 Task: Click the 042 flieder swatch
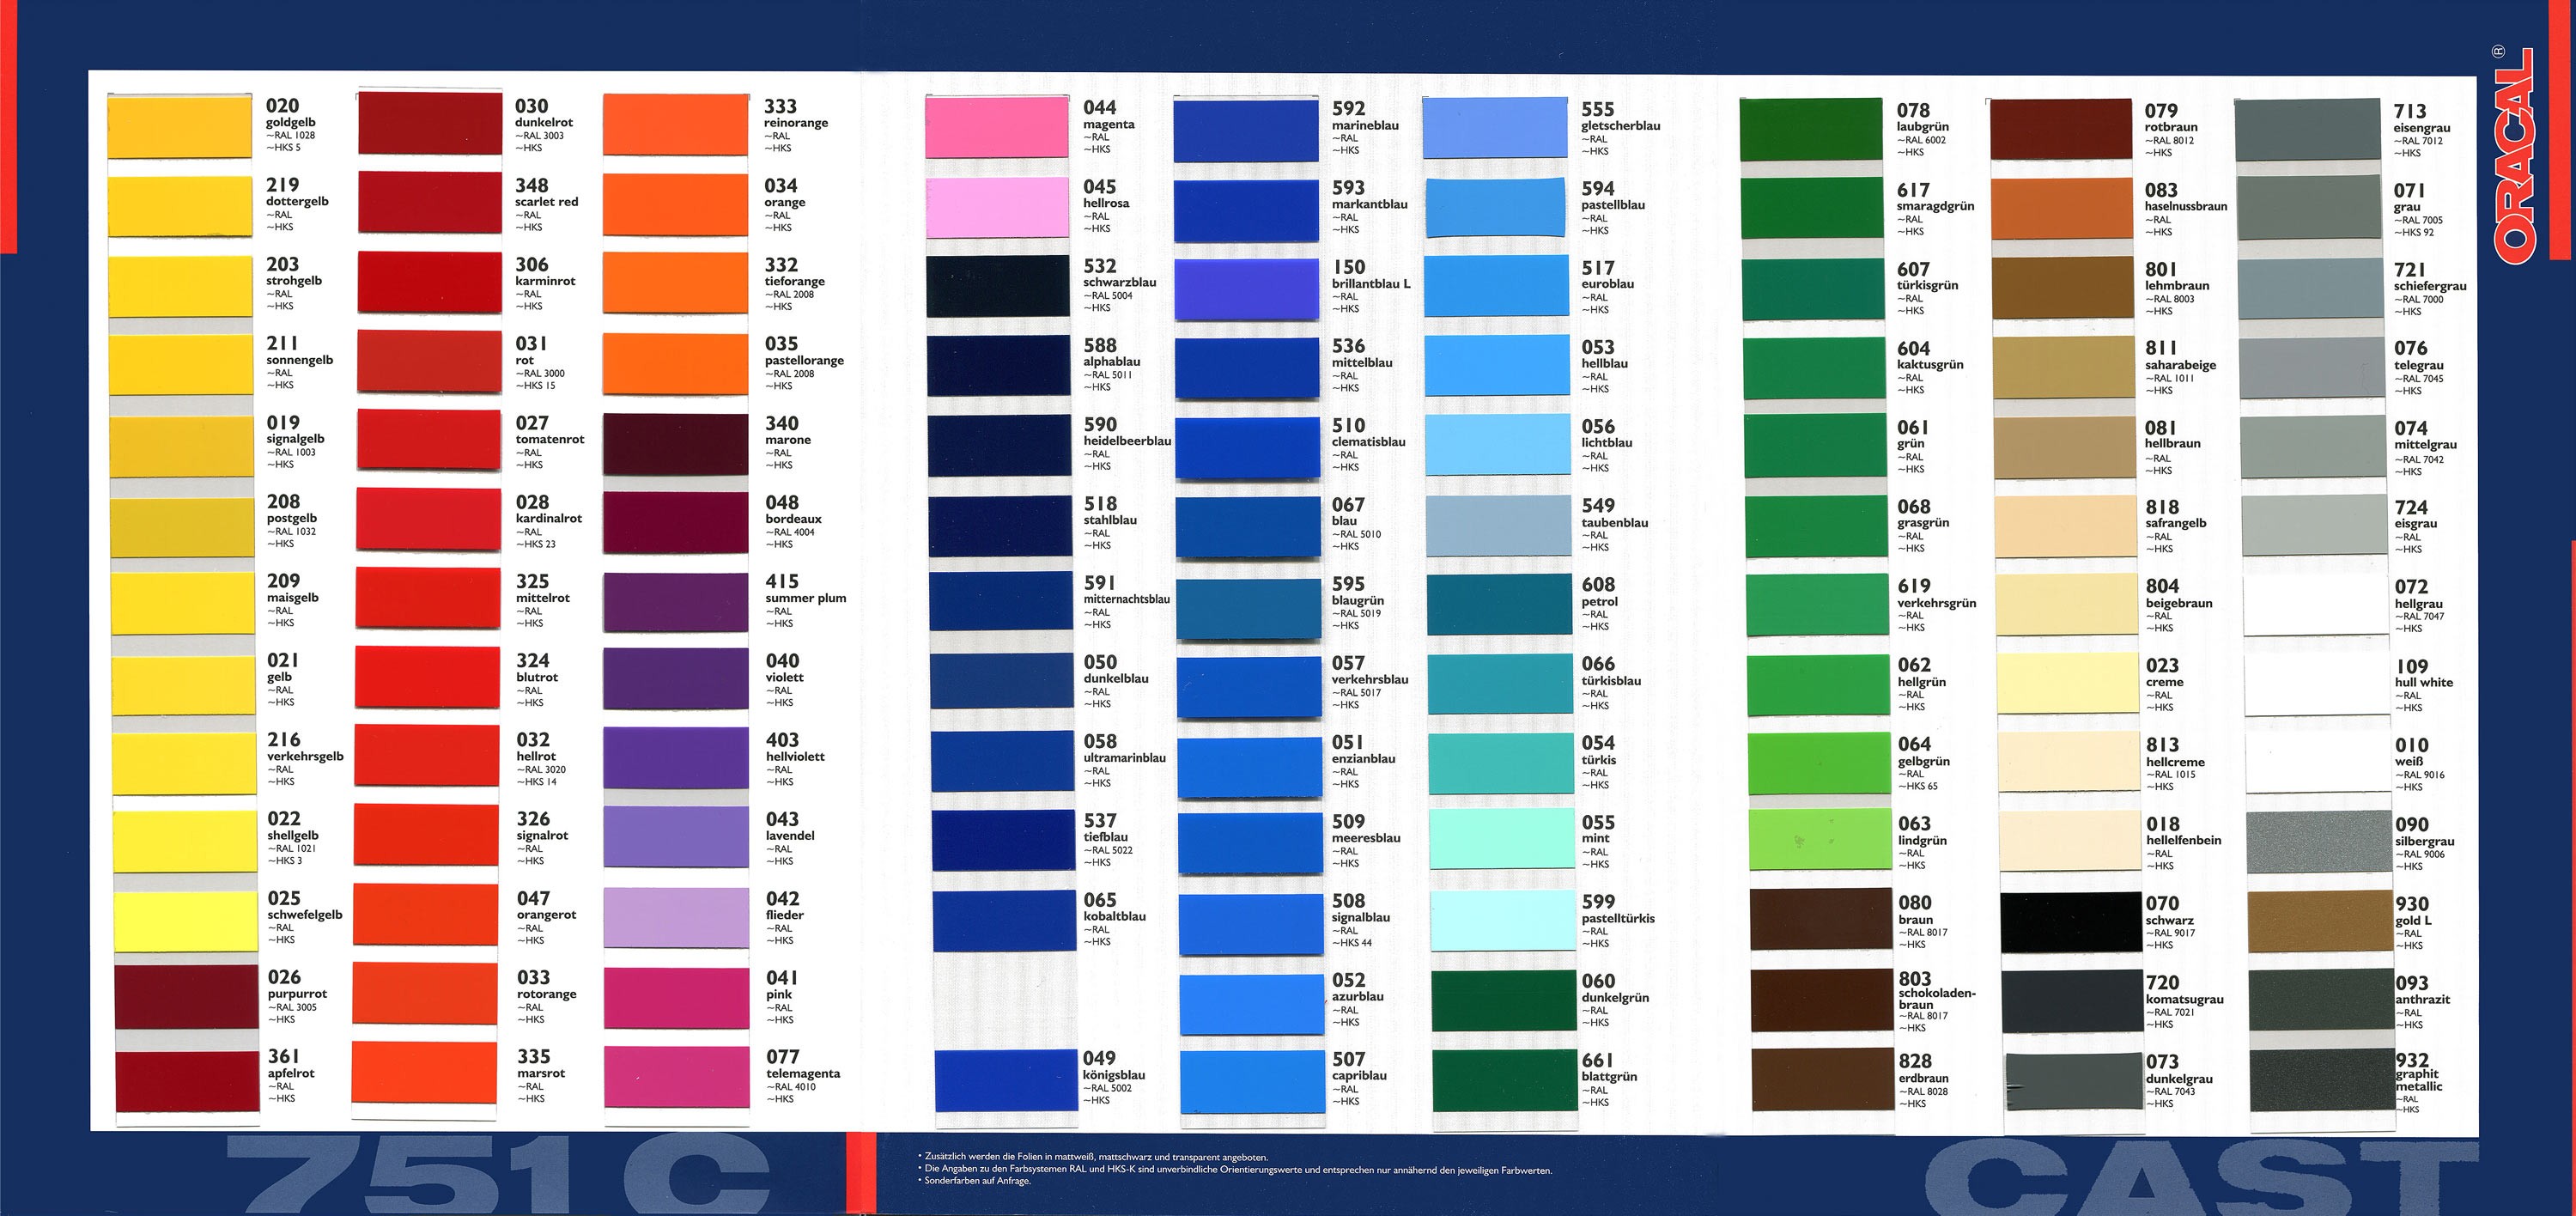pyautogui.click(x=676, y=918)
